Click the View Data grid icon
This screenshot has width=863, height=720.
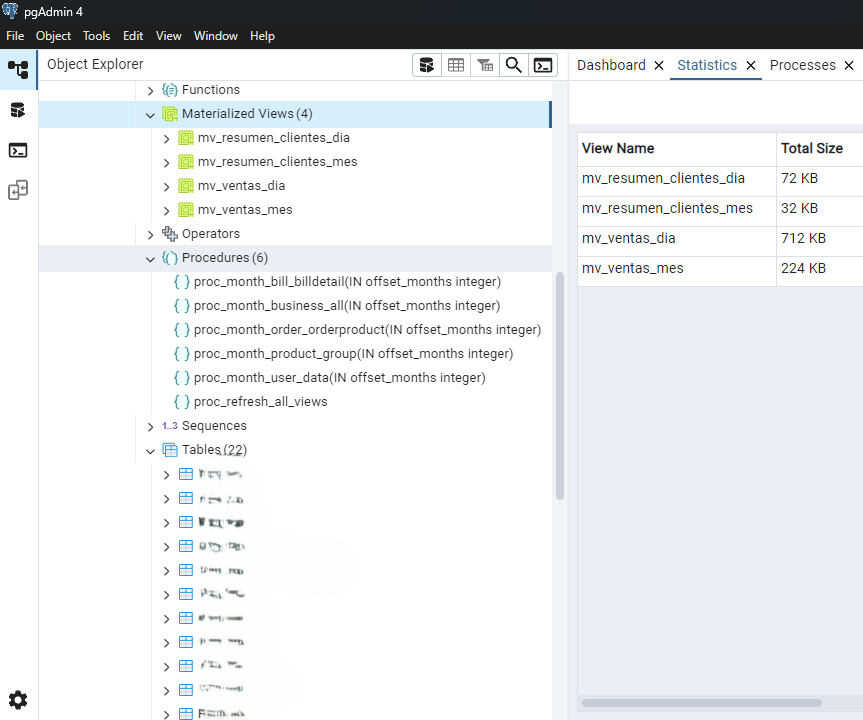(456, 65)
